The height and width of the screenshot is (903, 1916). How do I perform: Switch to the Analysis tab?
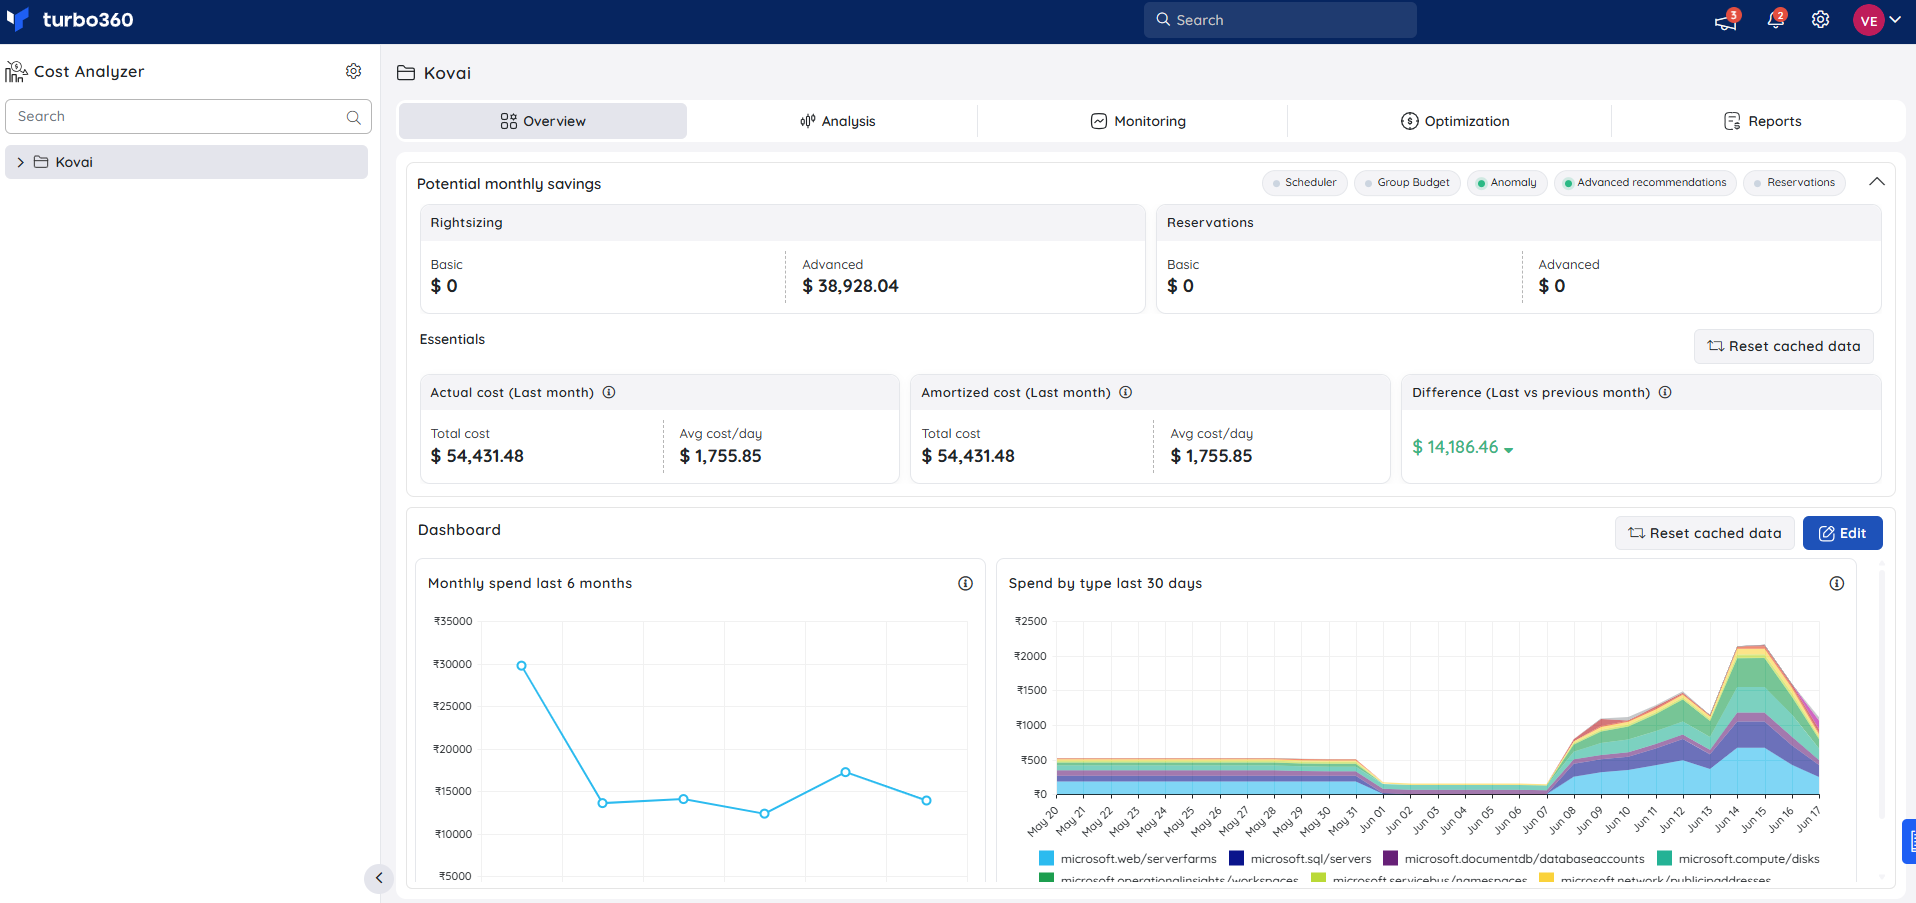coord(838,121)
